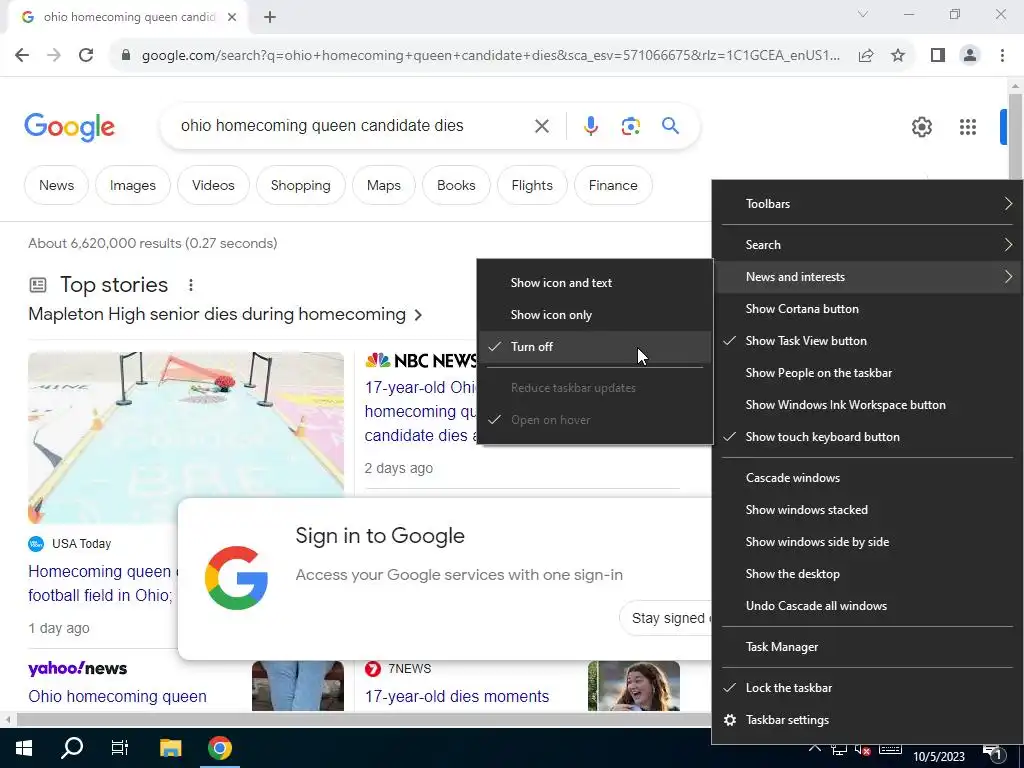Filter results by Books

(x=456, y=185)
